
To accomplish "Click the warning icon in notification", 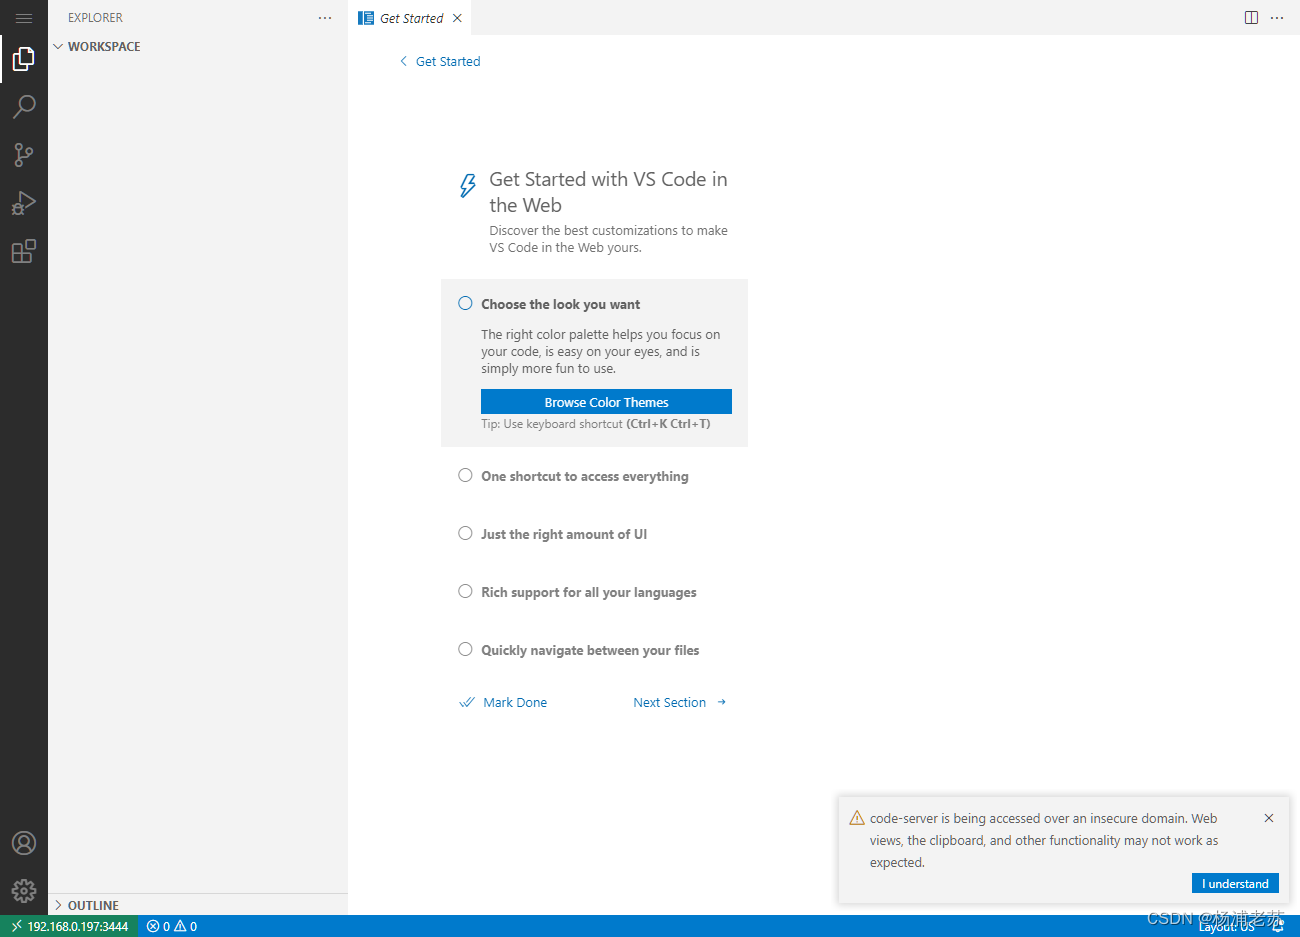I will click(857, 818).
